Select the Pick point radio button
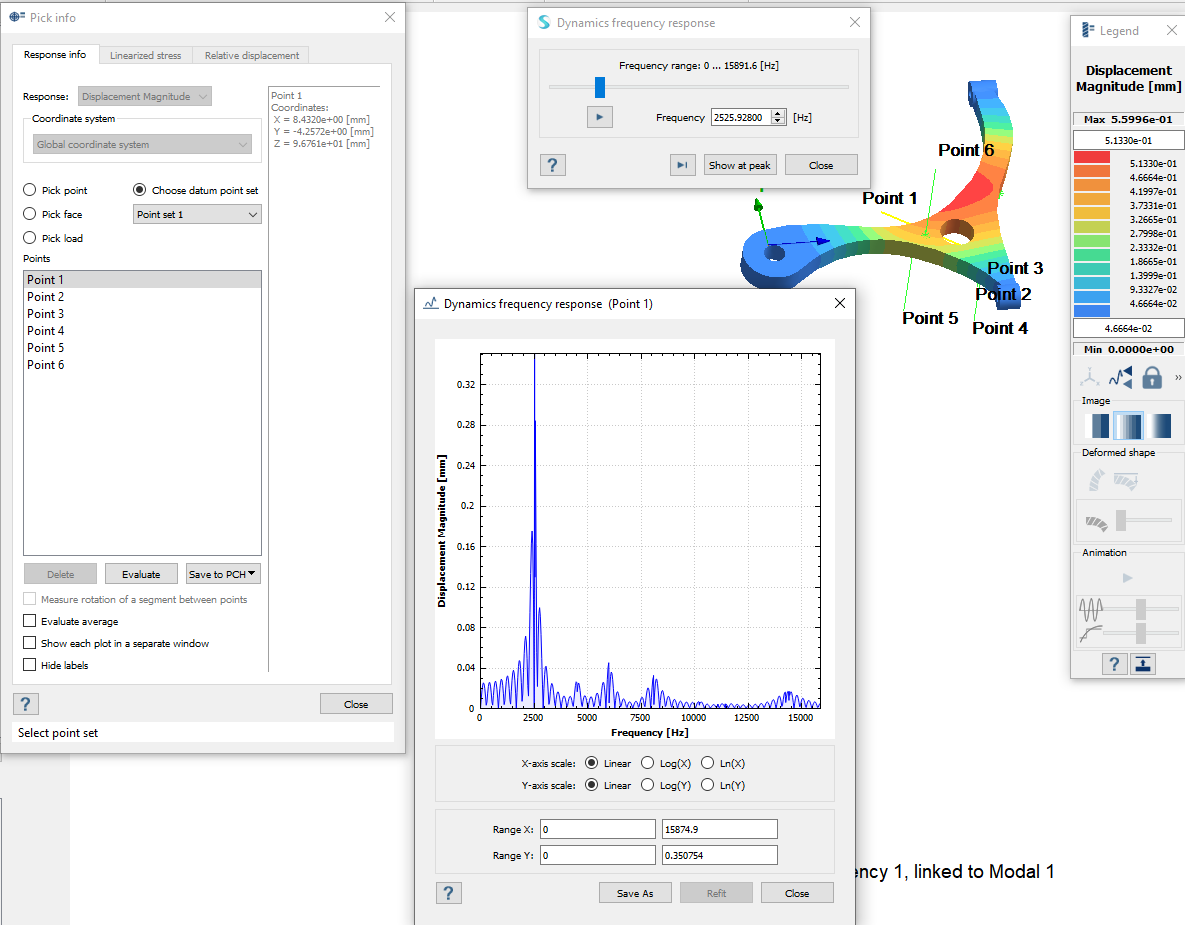1185x925 pixels. click(x=29, y=190)
